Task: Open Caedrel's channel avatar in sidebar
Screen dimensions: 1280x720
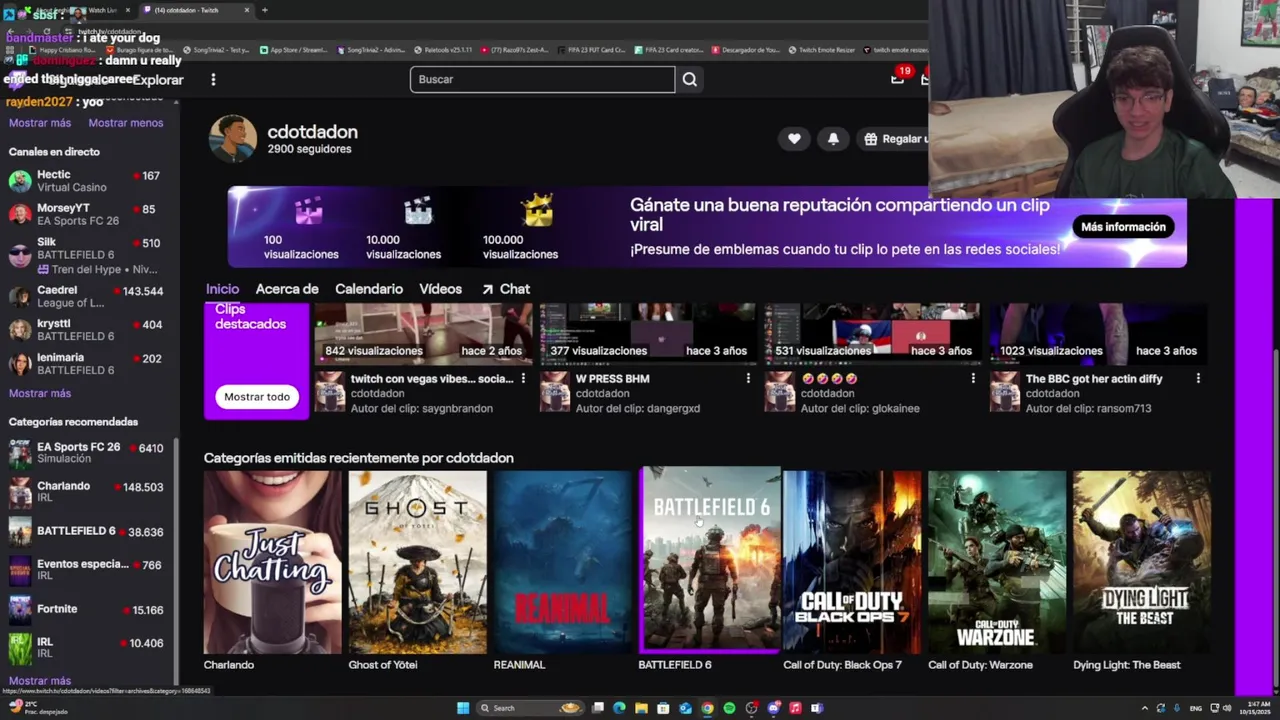Action: tap(20, 297)
